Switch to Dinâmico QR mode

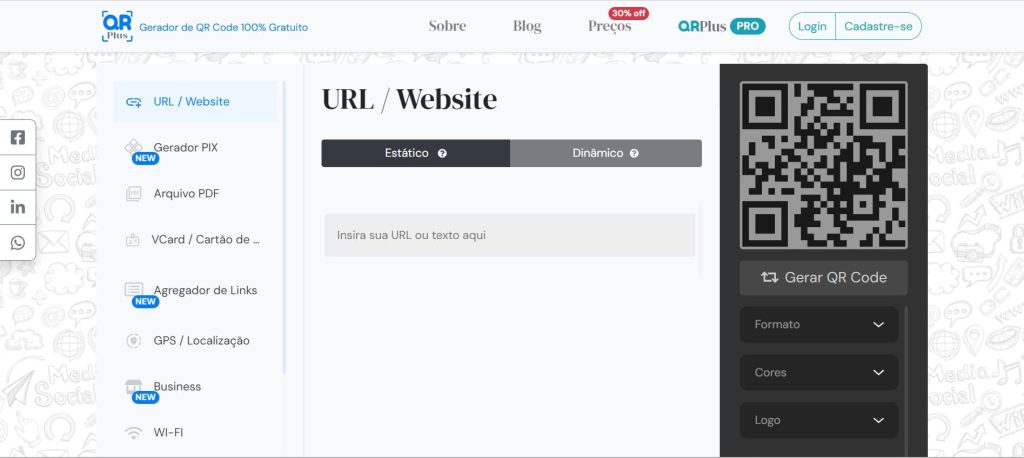tap(598, 153)
